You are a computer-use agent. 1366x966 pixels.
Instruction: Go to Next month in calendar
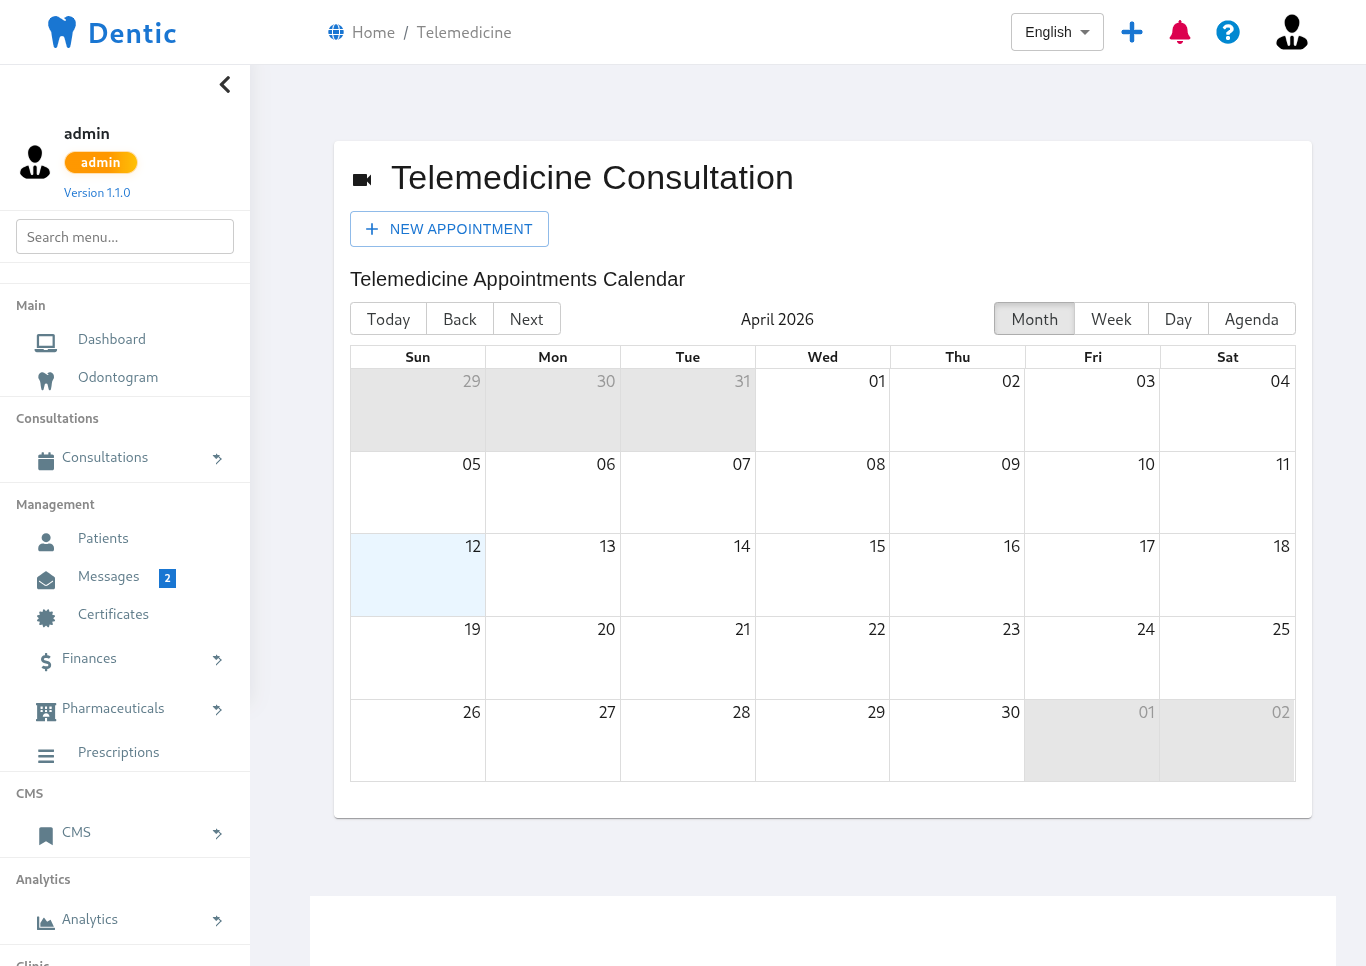point(526,319)
